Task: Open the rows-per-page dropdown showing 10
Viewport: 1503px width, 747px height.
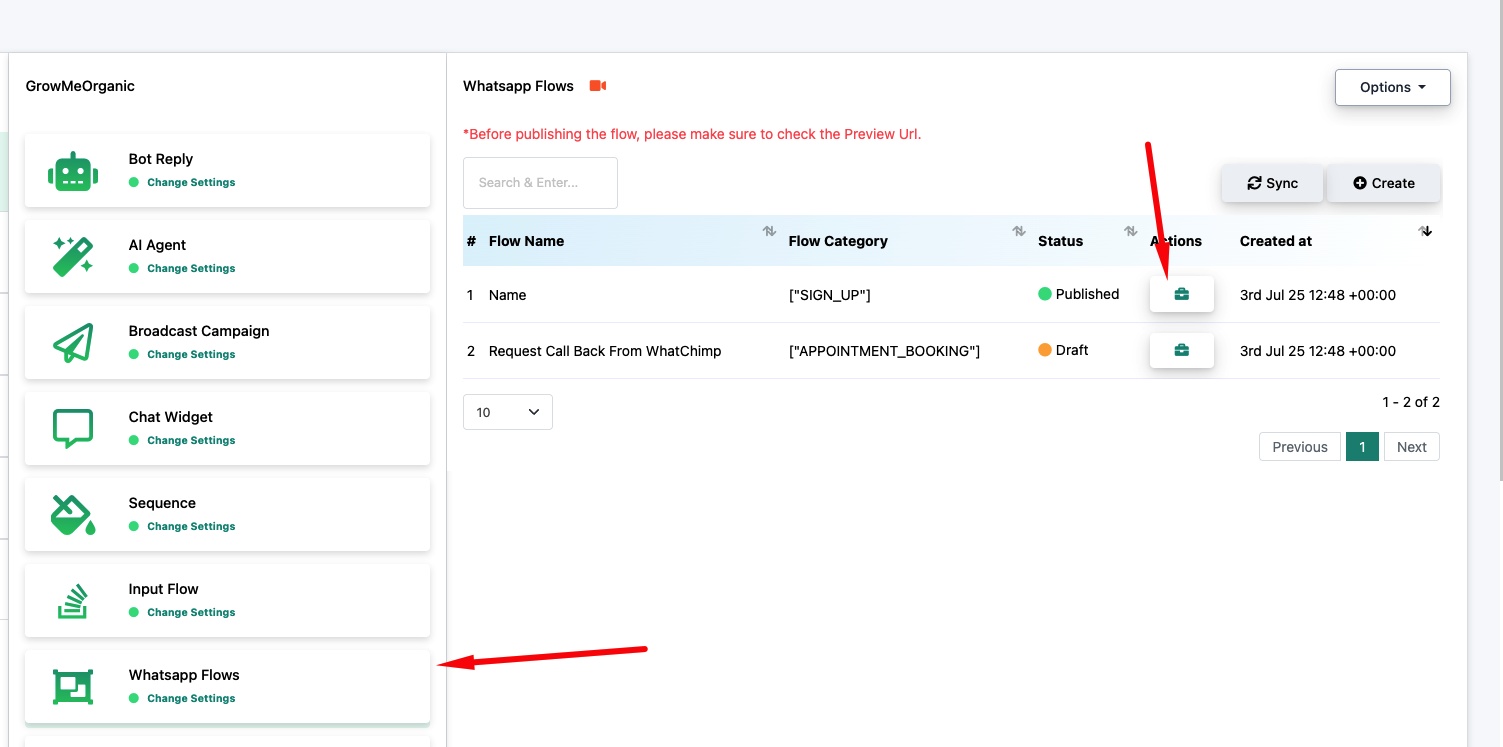Action: click(508, 412)
